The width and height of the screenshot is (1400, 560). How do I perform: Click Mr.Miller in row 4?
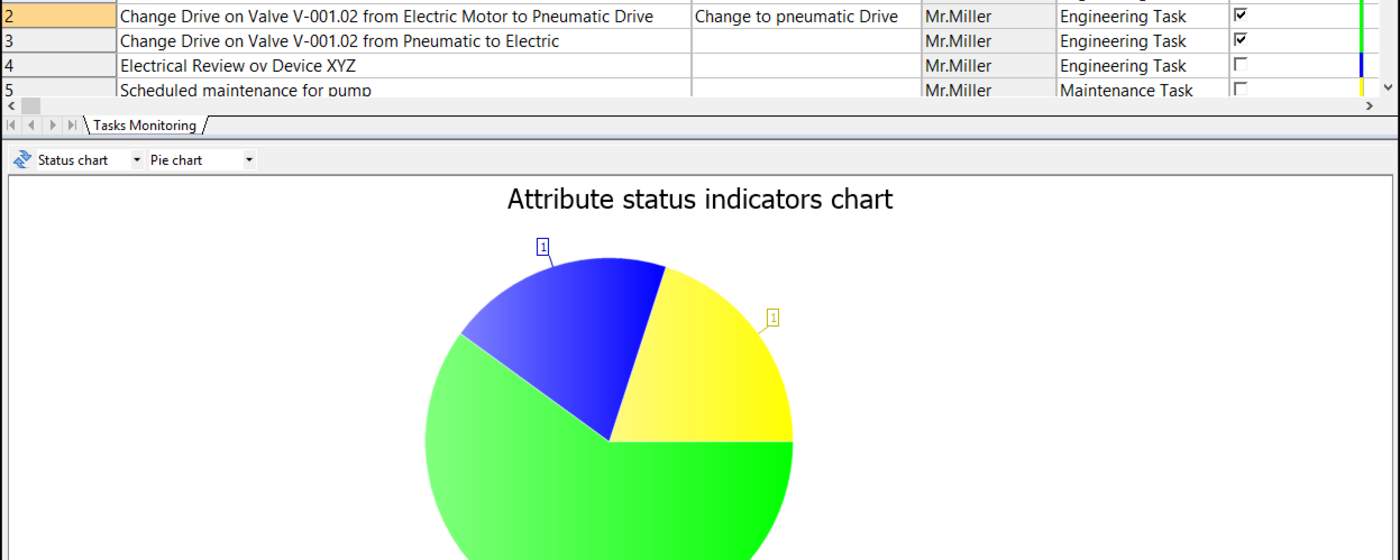988,66
